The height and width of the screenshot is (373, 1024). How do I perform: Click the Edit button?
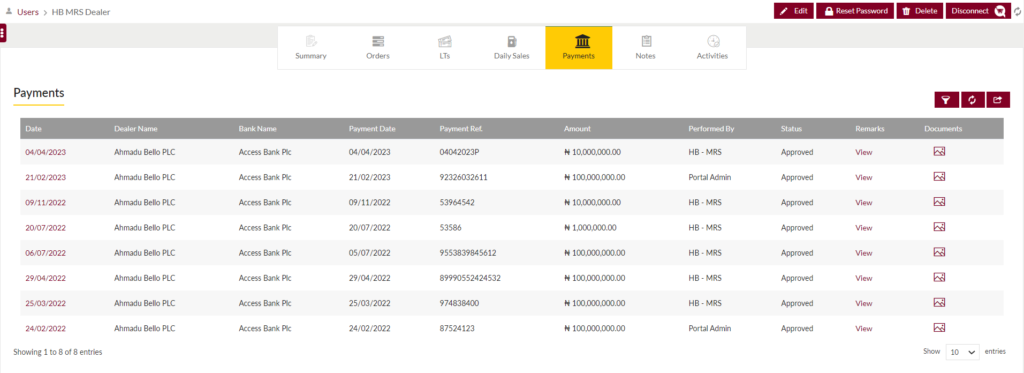click(793, 11)
